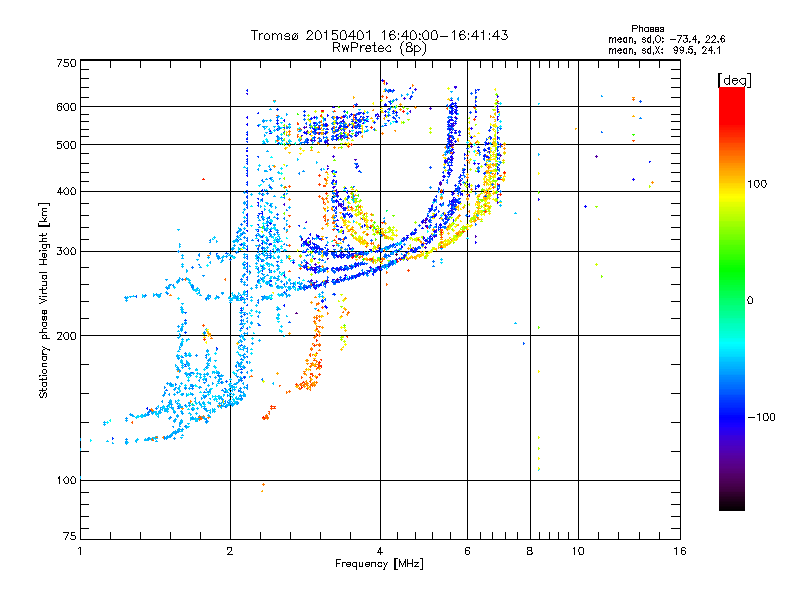Click the y-axis tick label "400"
The width and height of the screenshot is (800, 600).
(67, 191)
